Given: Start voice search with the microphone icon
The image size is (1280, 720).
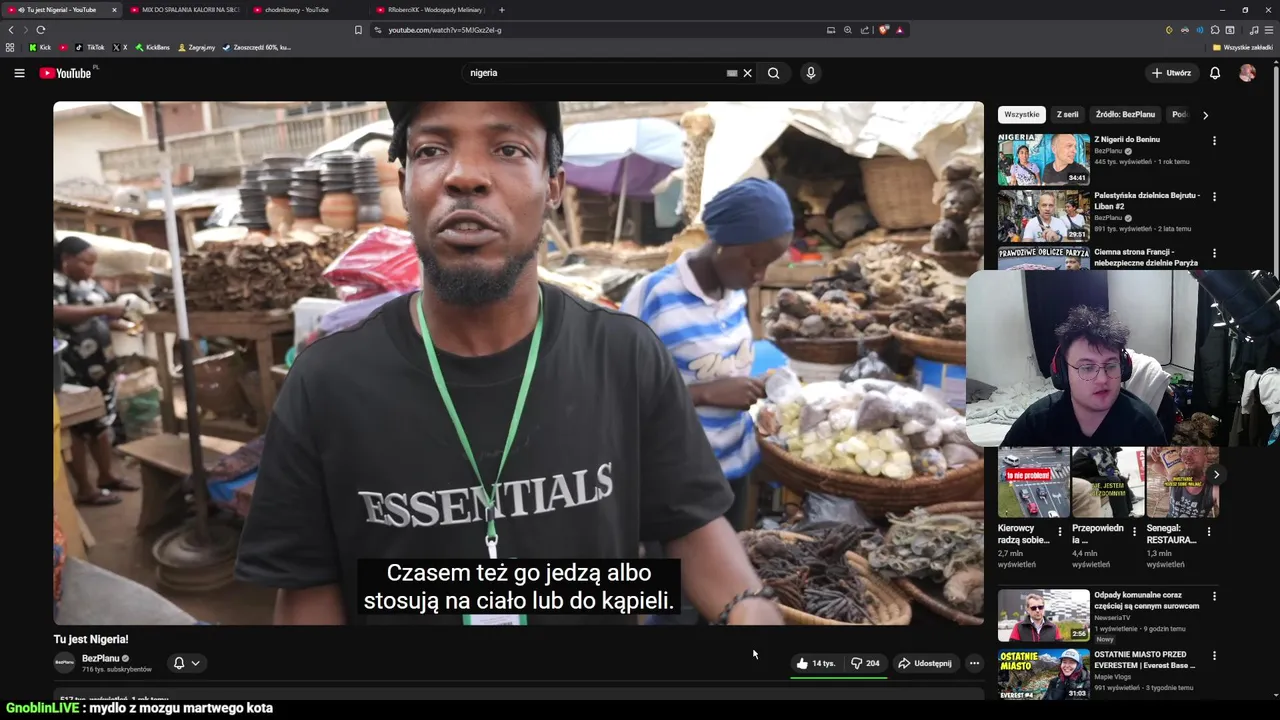Looking at the screenshot, I should click(x=811, y=73).
